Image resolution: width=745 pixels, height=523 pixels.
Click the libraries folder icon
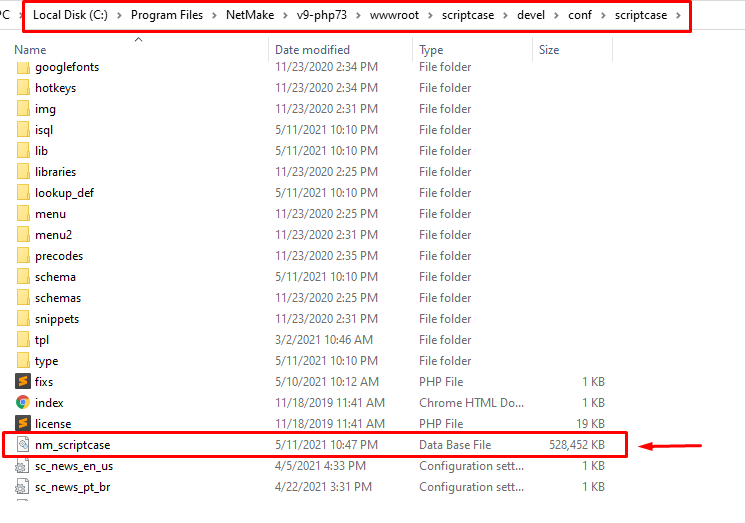(23, 171)
